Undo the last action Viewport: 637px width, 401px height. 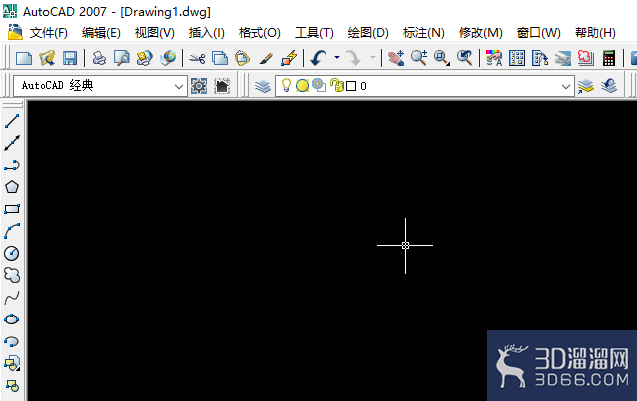[318, 58]
